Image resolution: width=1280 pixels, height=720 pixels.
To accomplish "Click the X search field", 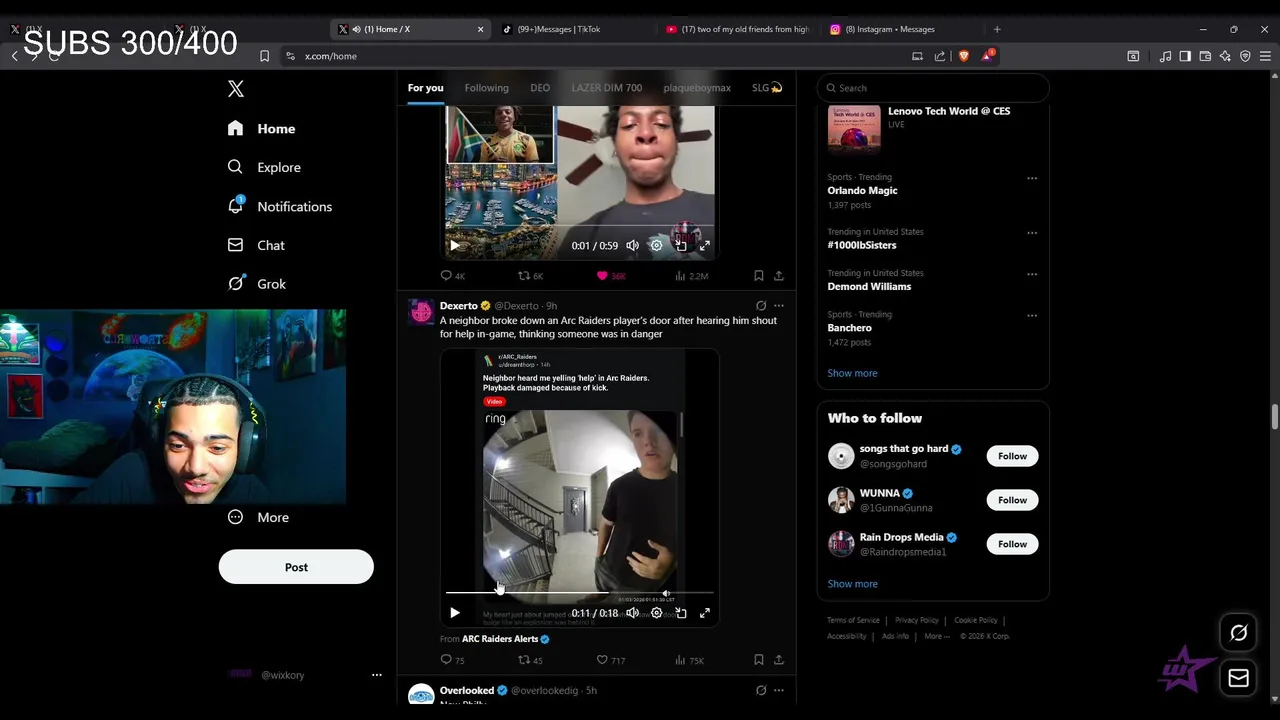I will click(x=933, y=88).
